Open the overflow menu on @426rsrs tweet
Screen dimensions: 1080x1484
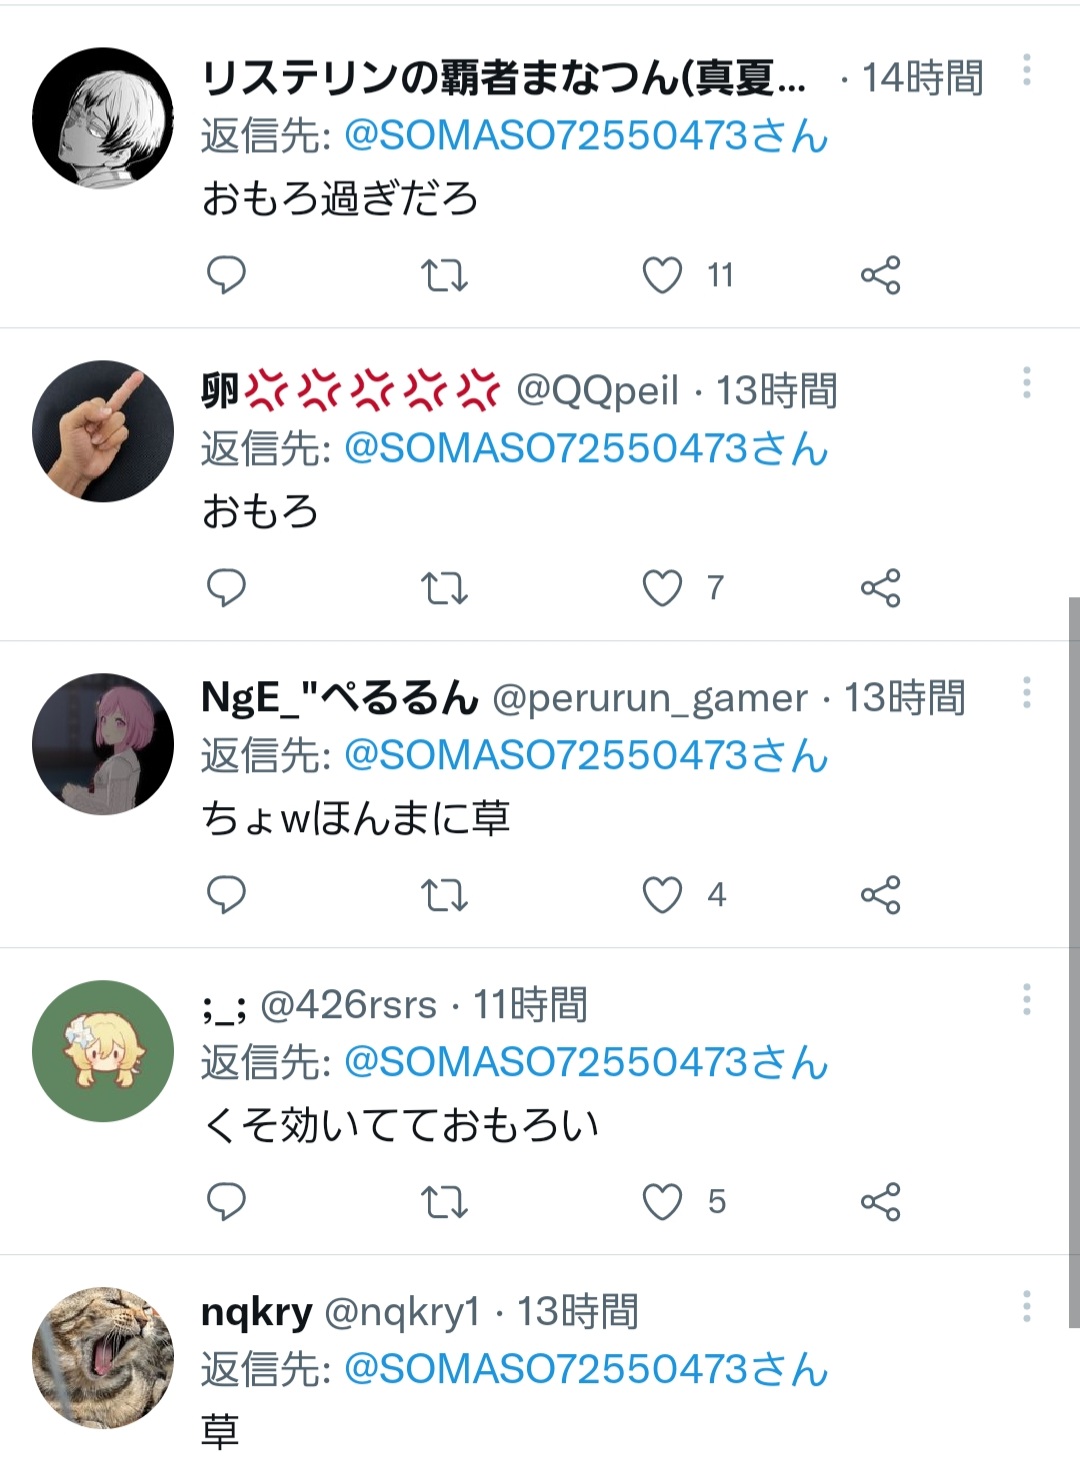click(x=1027, y=999)
